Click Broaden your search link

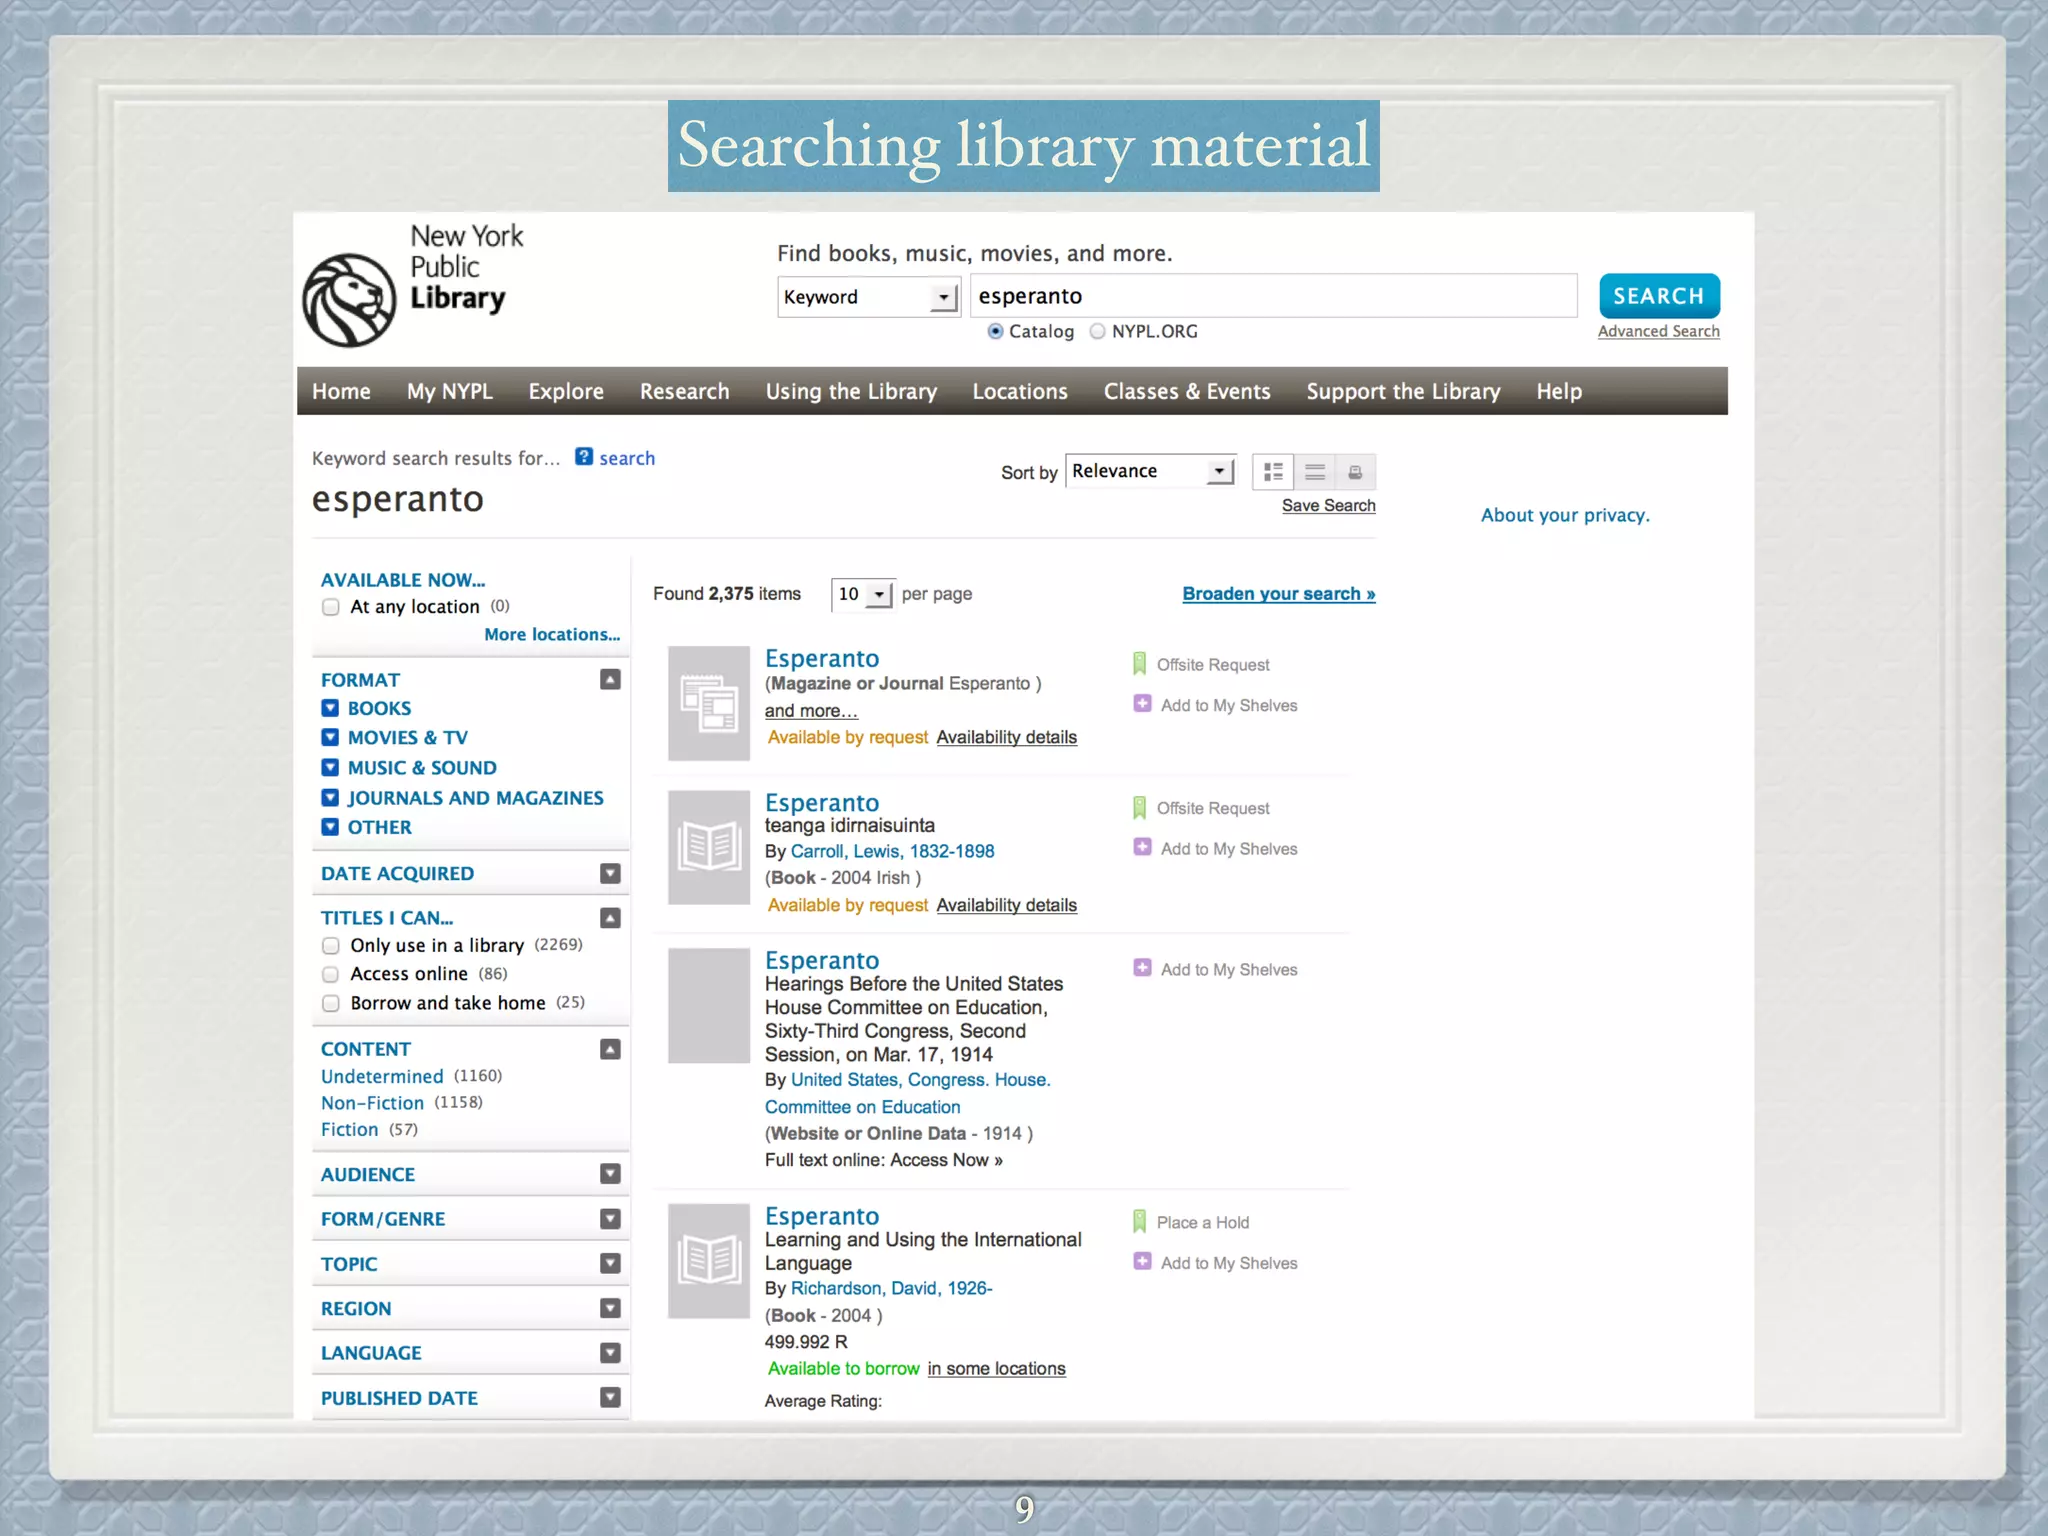pyautogui.click(x=1279, y=594)
